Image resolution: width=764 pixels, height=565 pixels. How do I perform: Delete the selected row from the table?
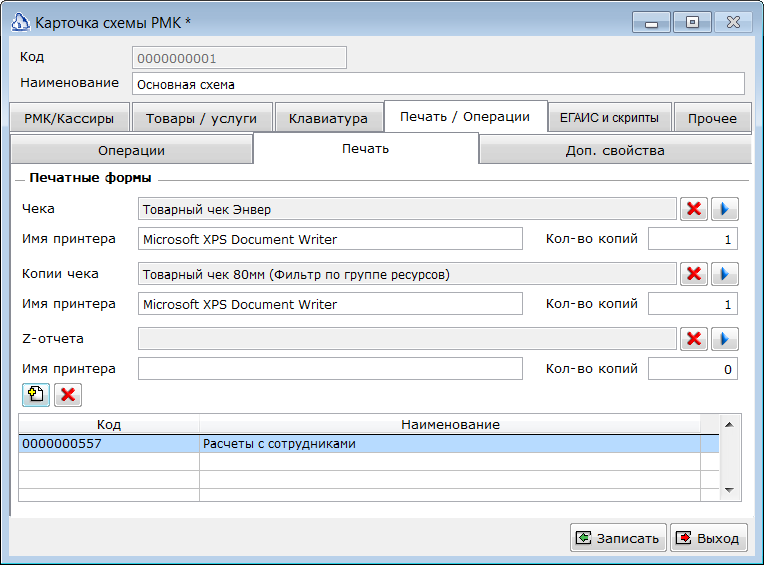68,395
